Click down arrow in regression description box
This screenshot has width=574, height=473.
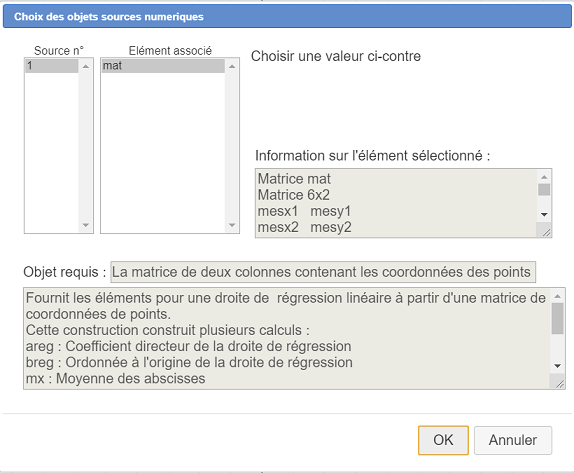tap(558, 366)
